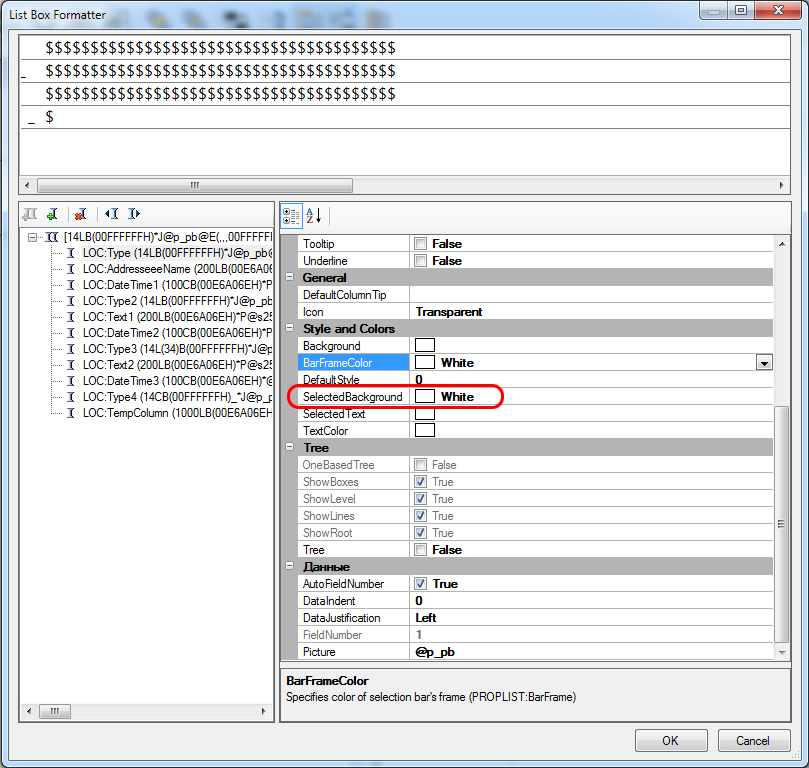Click the add column toolbar icon
The image size is (809, 768).
52,214
